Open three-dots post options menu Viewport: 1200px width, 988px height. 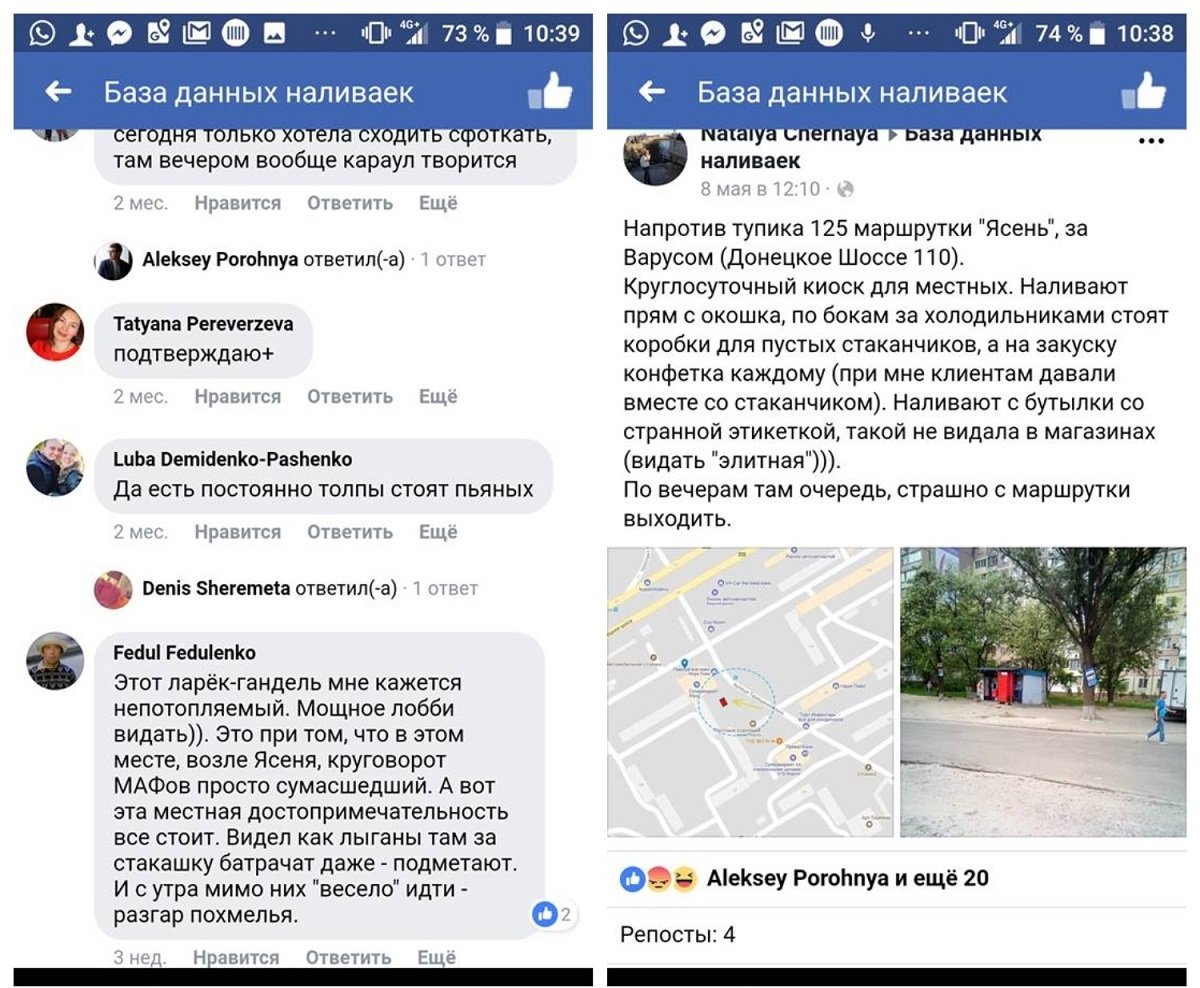[1151, 141]
